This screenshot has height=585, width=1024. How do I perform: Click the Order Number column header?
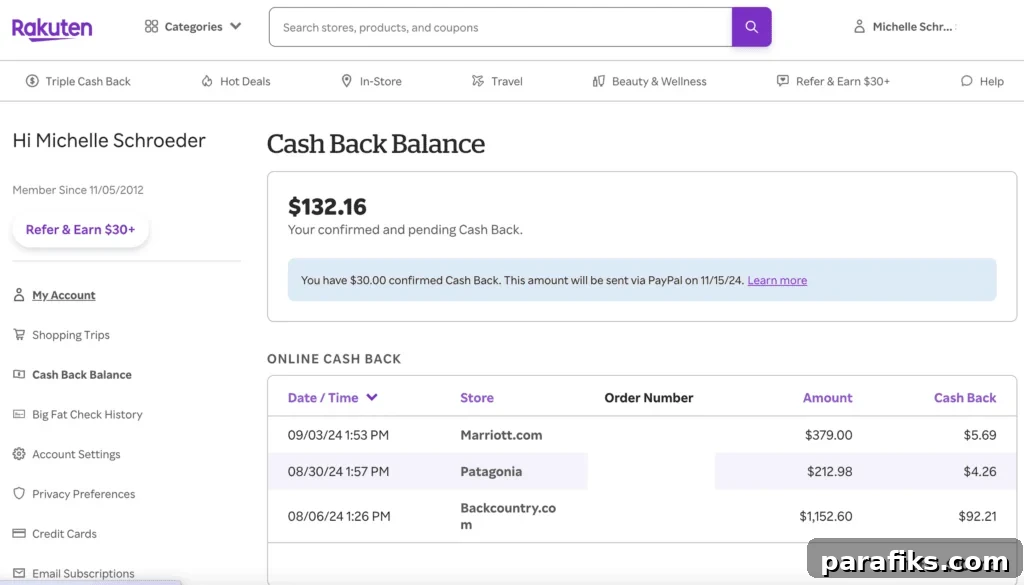click(648, 398)
